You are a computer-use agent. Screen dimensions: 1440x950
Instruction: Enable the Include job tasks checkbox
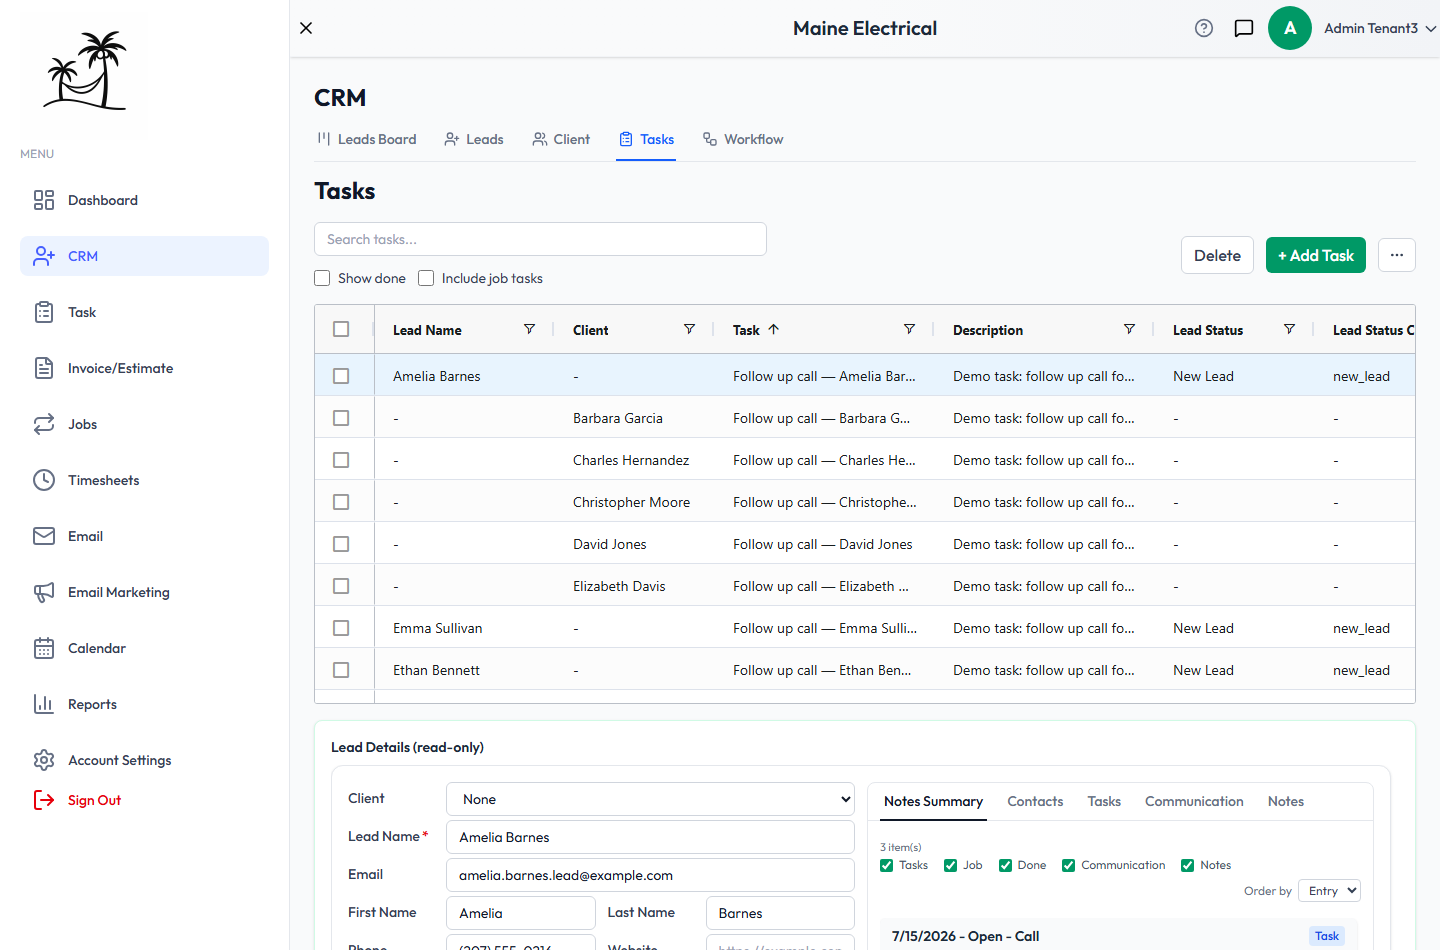click(426, 278)
